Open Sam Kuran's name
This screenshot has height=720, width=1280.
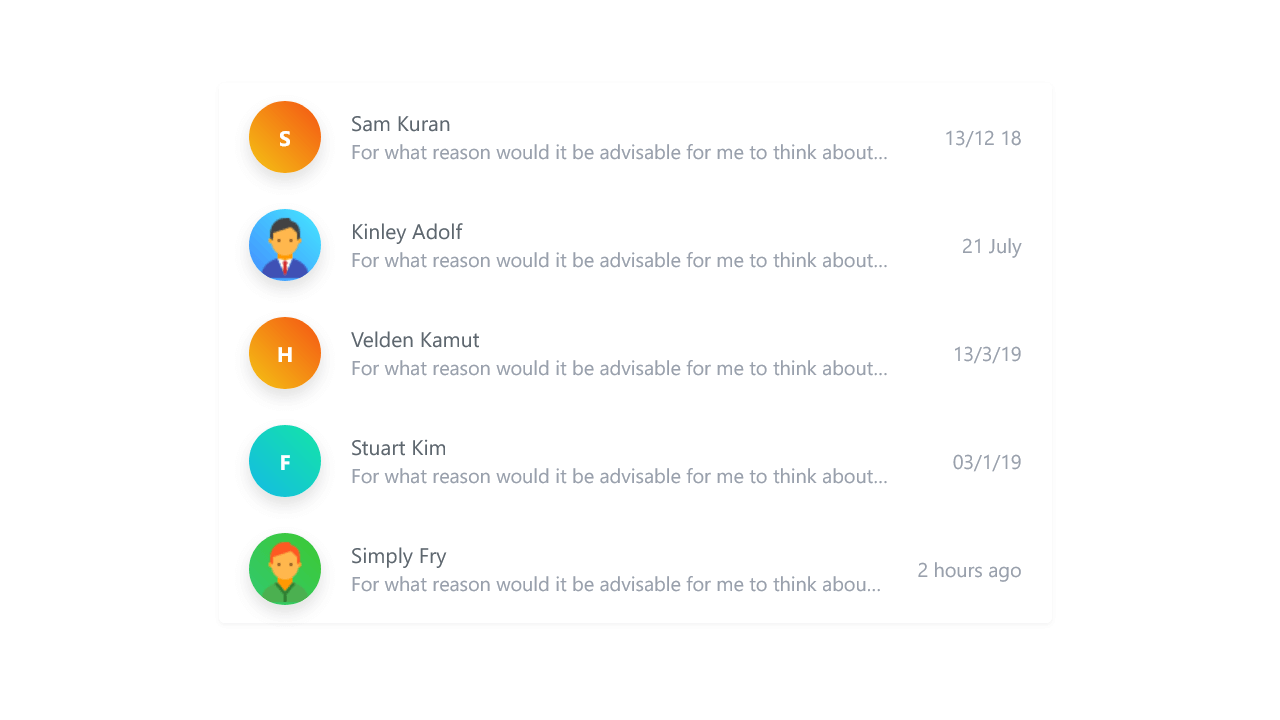pos(400,124)
